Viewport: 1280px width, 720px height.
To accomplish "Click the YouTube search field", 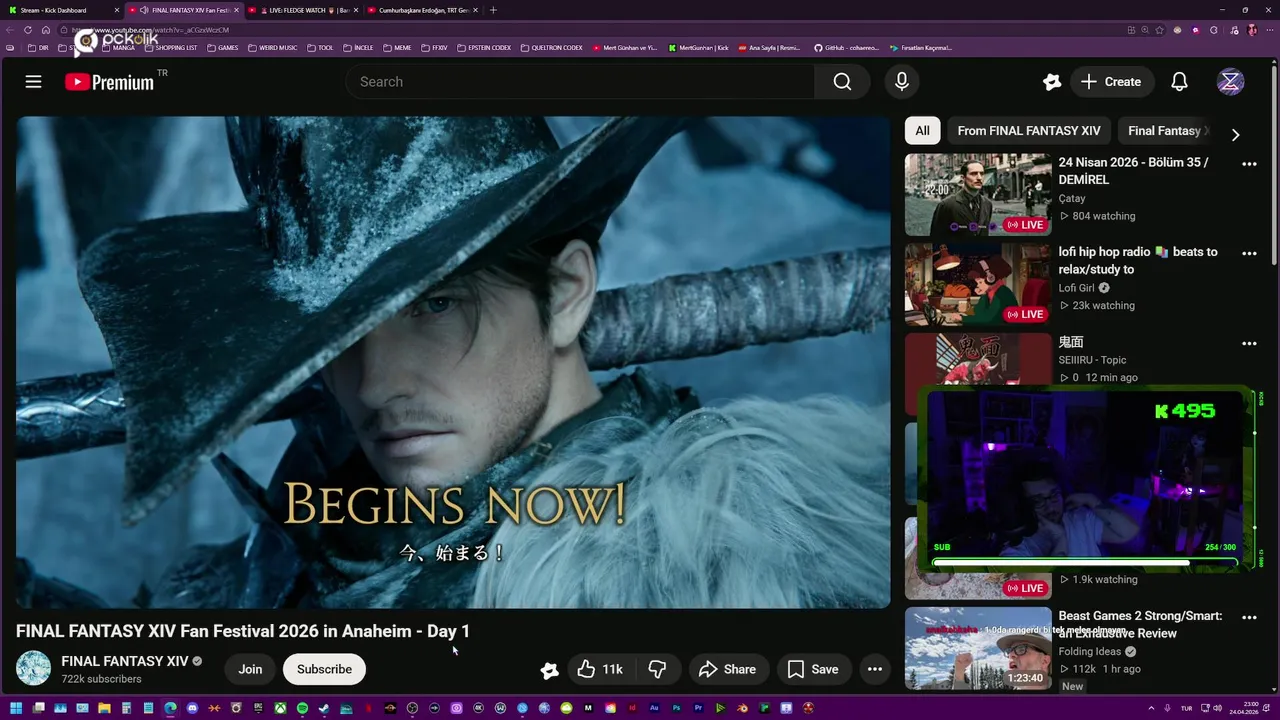I will tap(580, 82).
